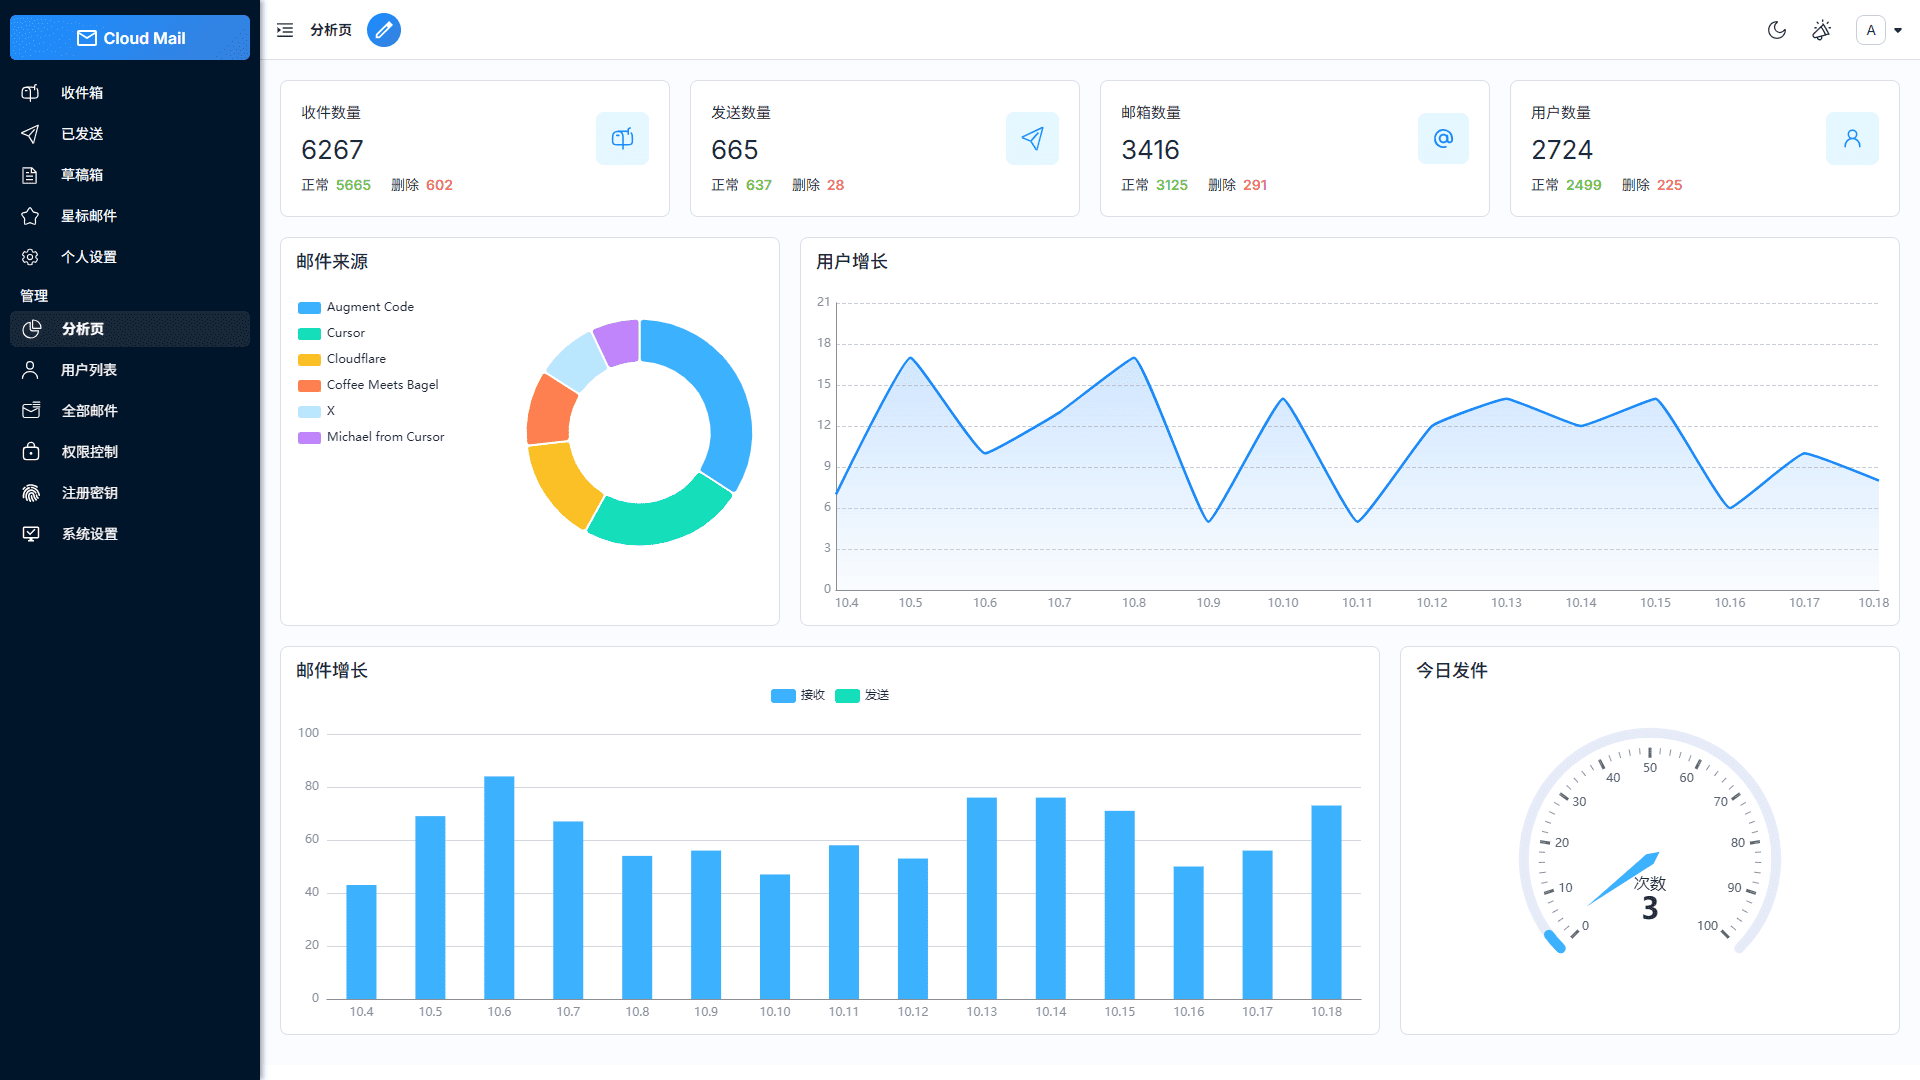
Task: Click the 星标邮件 star icon
Action: point(30,215)
